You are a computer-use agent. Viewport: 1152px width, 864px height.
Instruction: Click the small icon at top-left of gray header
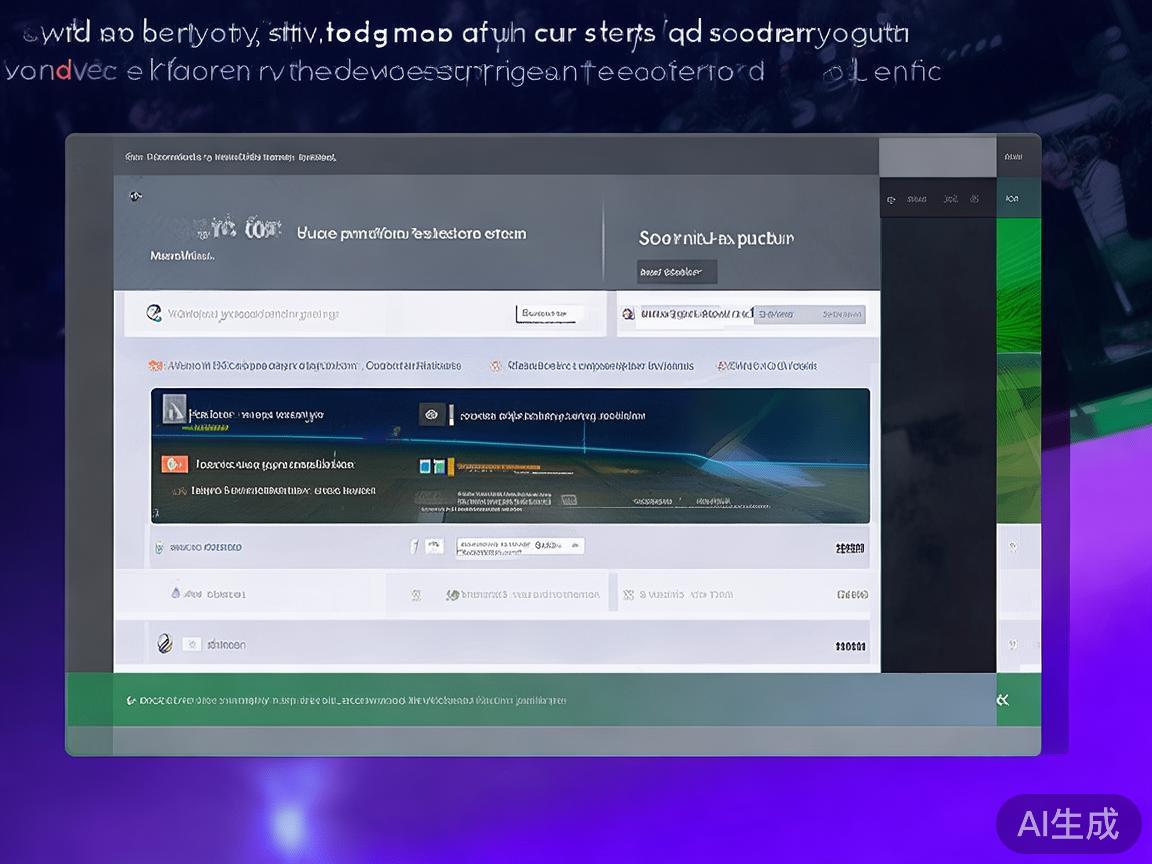tap(136, 196)
